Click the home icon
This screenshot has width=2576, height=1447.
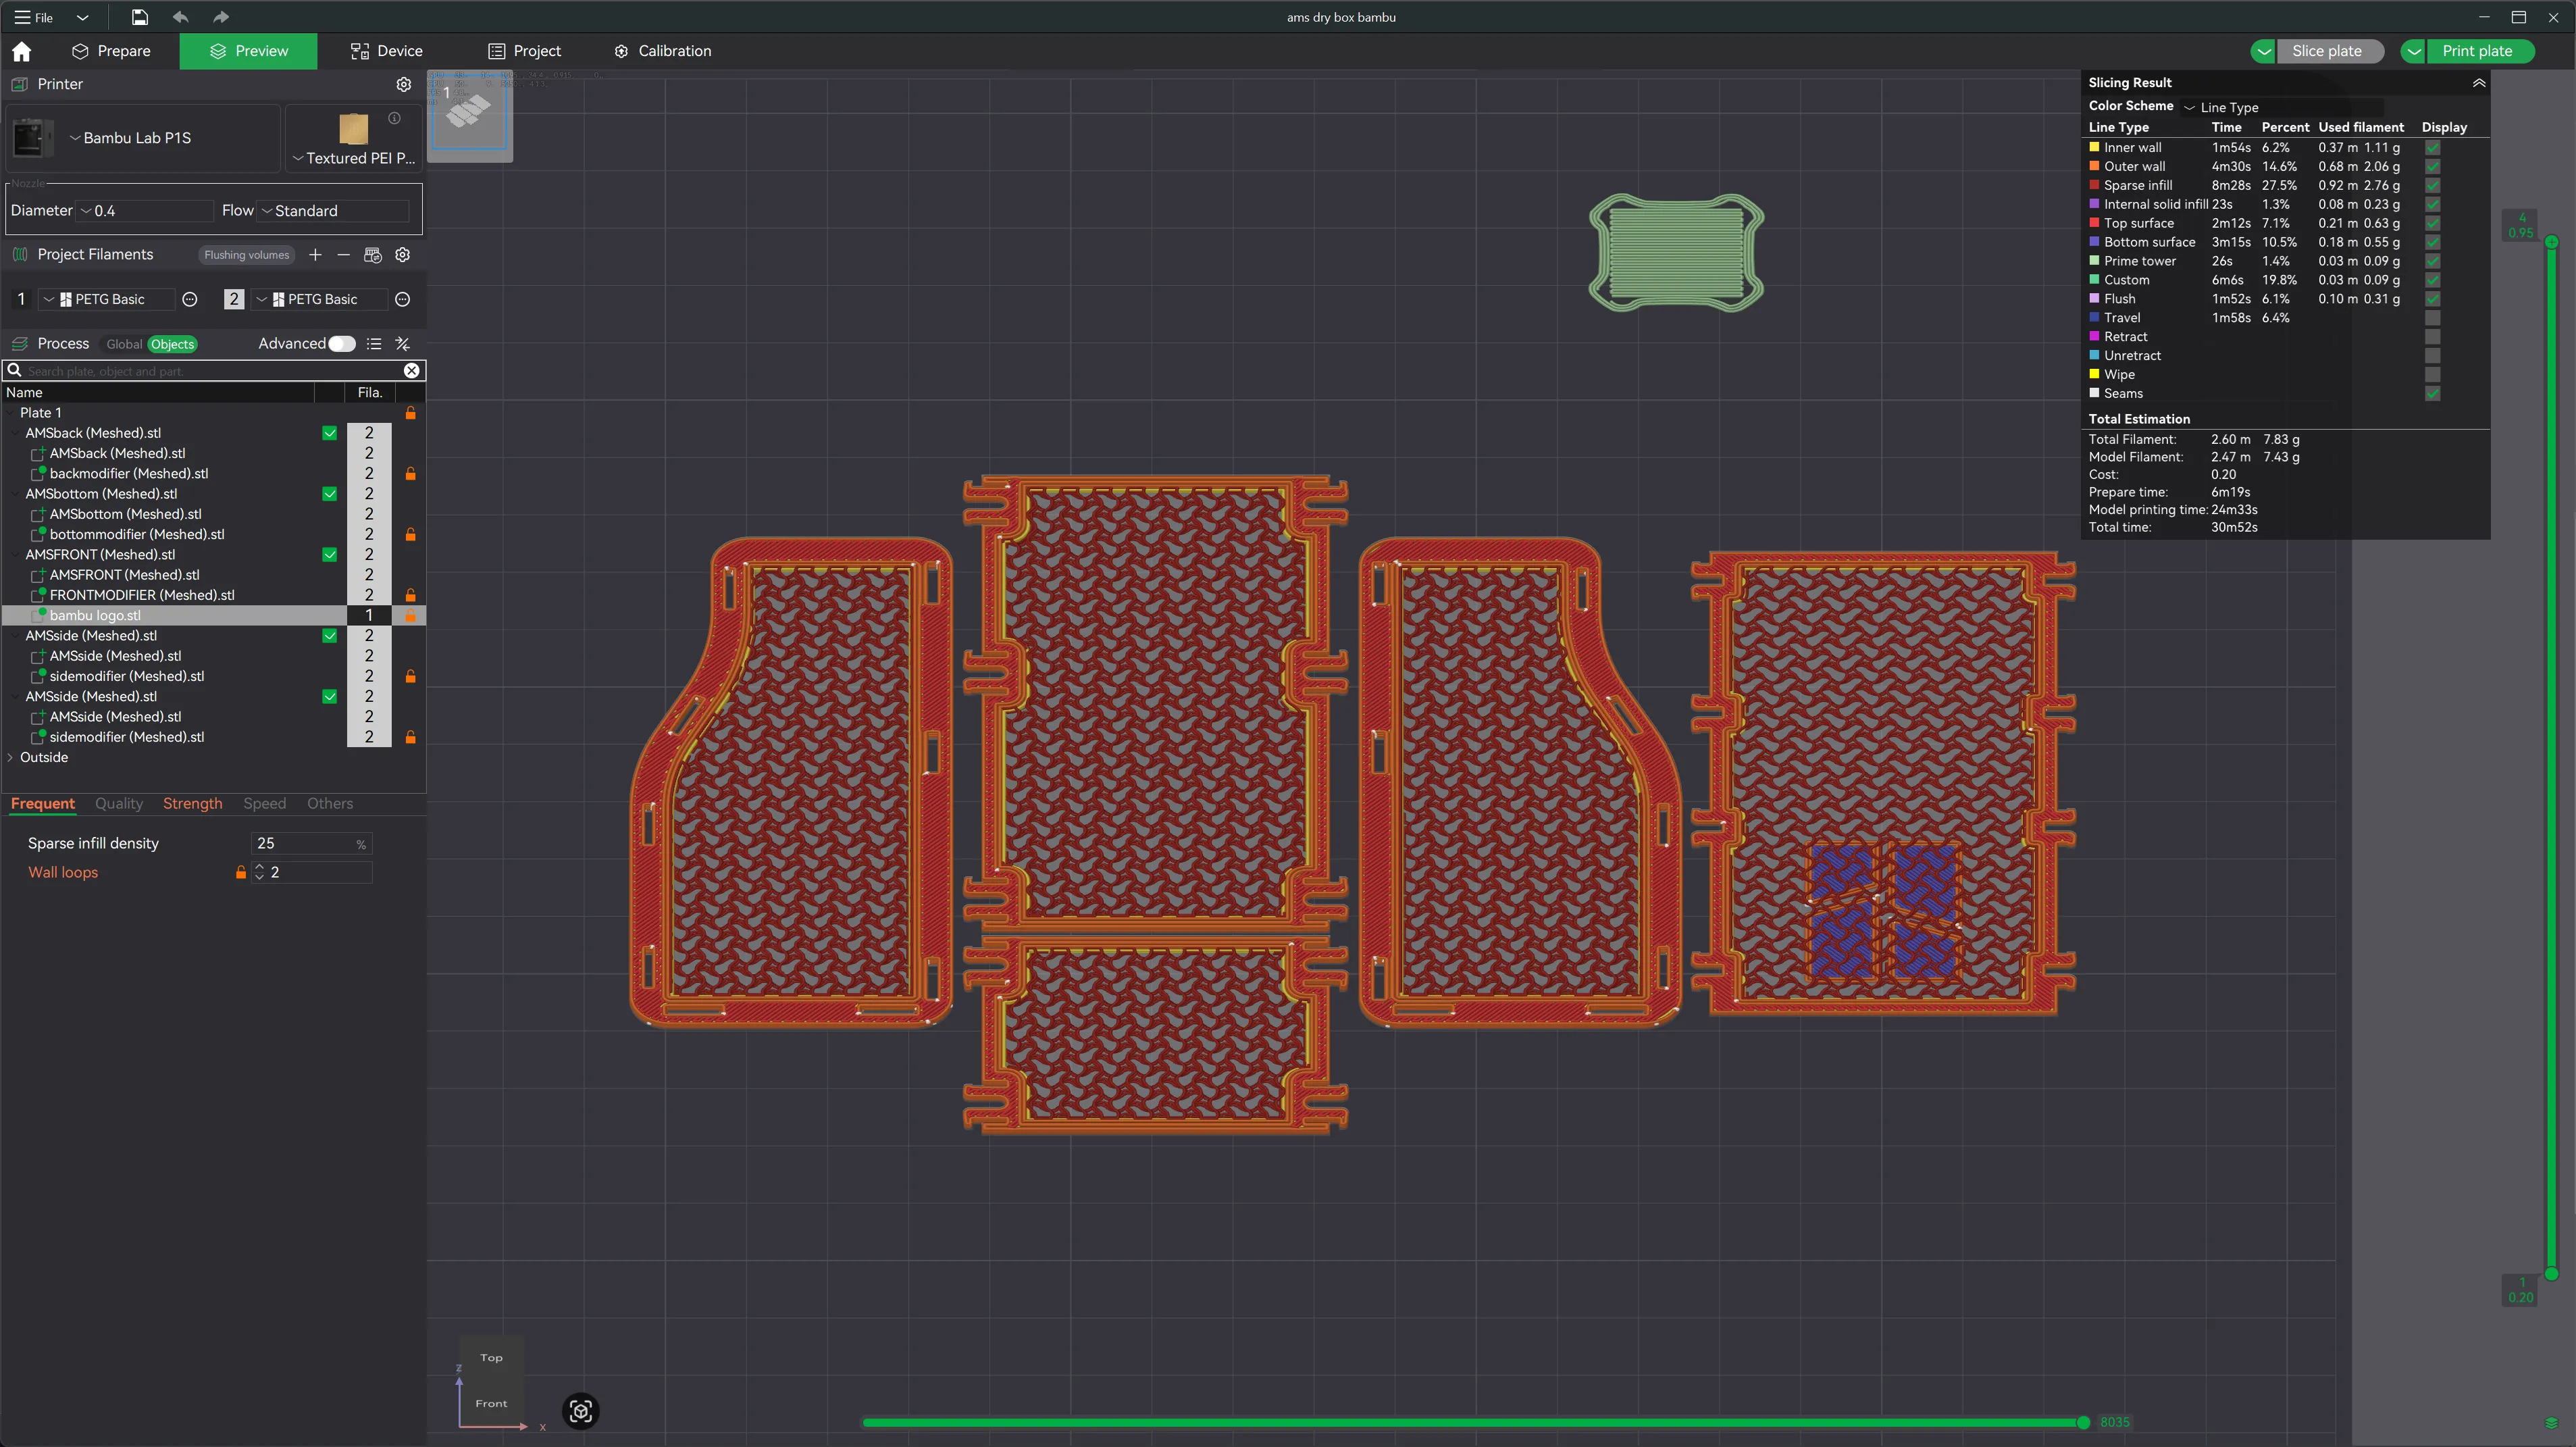tap(22, 51)
